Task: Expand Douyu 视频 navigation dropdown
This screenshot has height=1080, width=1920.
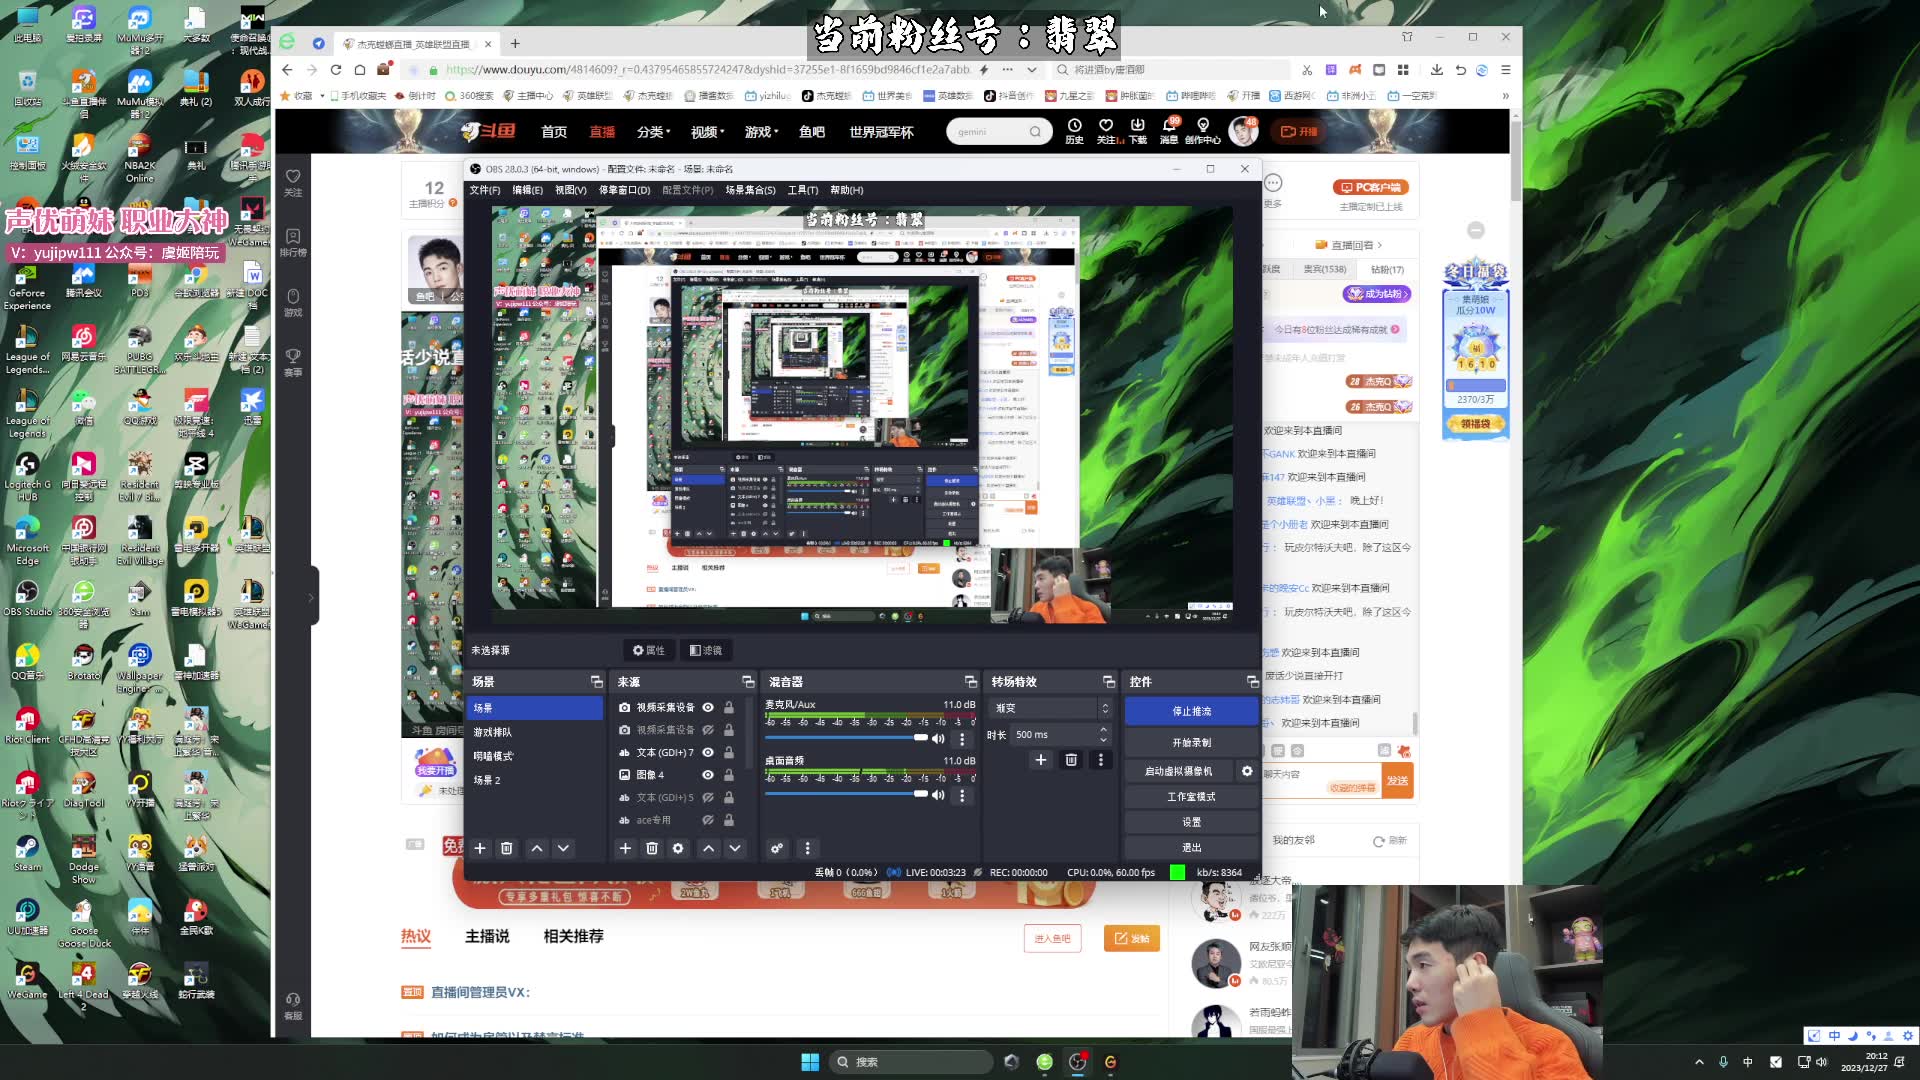Action: [707, 132]
